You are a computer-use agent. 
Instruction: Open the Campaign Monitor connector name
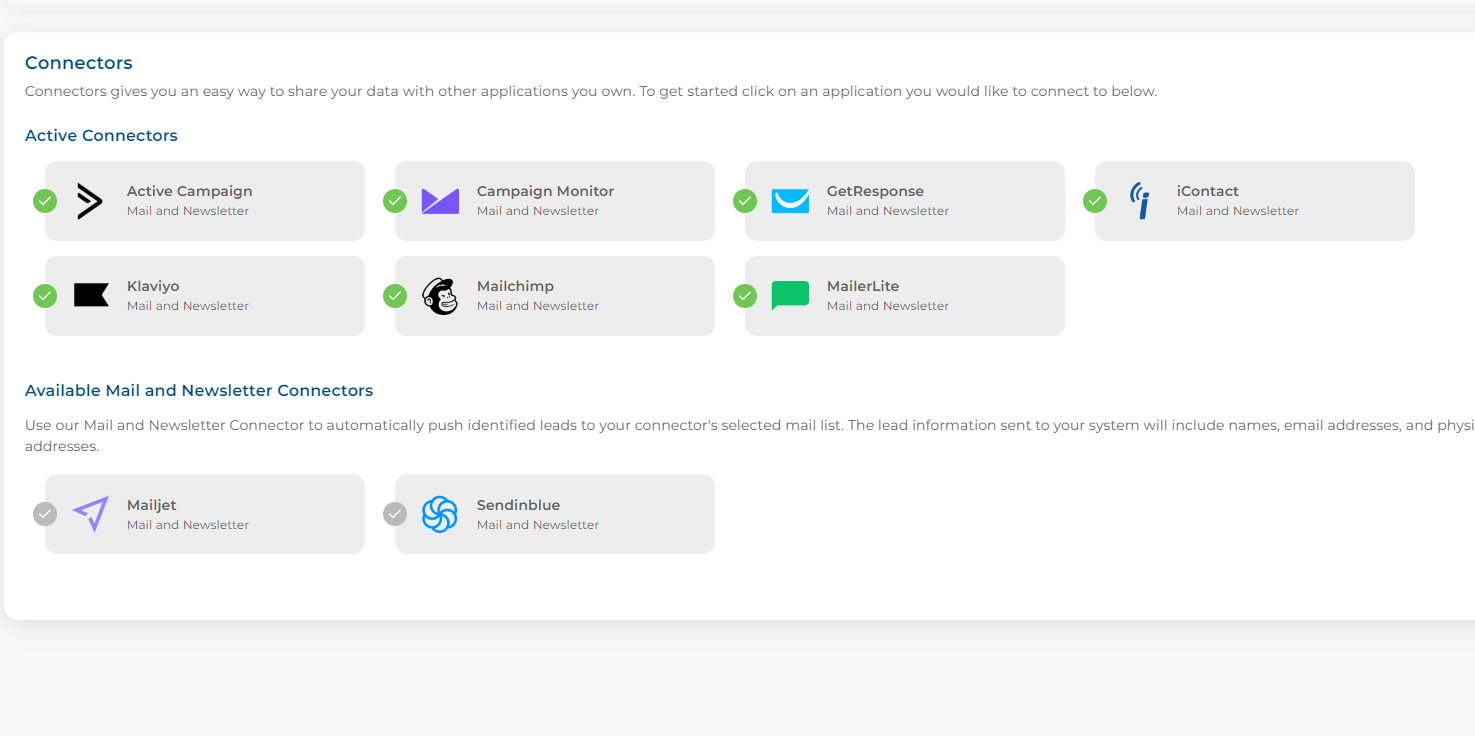545,191
